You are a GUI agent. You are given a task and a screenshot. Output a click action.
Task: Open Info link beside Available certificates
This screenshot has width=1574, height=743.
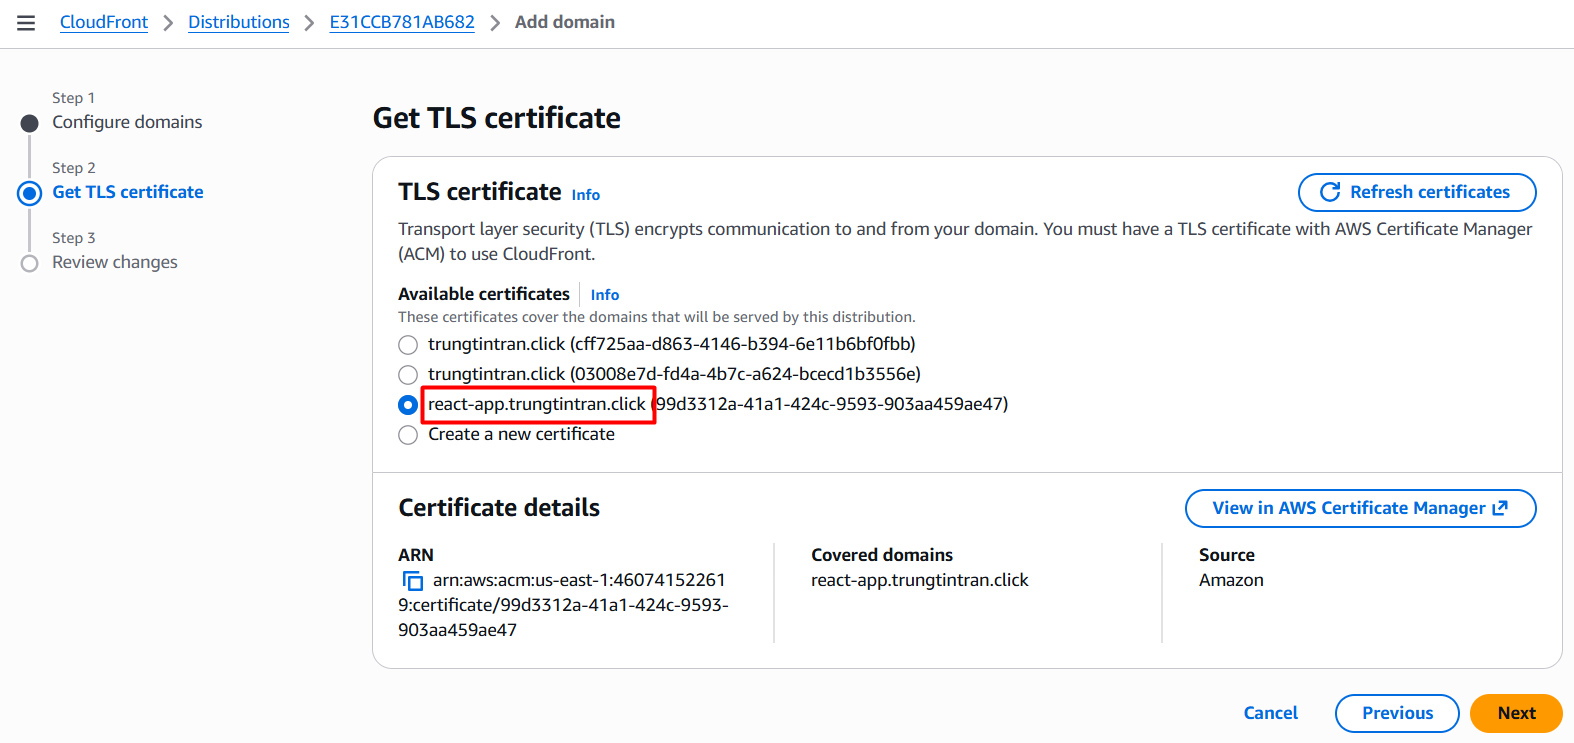click(605, 295)
